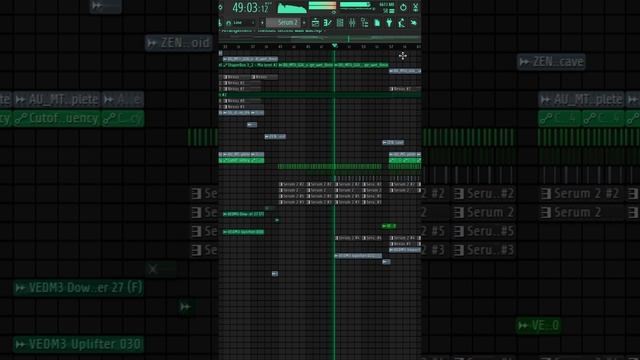
Task: Click the circular power icon at top right
Action: 403,7
